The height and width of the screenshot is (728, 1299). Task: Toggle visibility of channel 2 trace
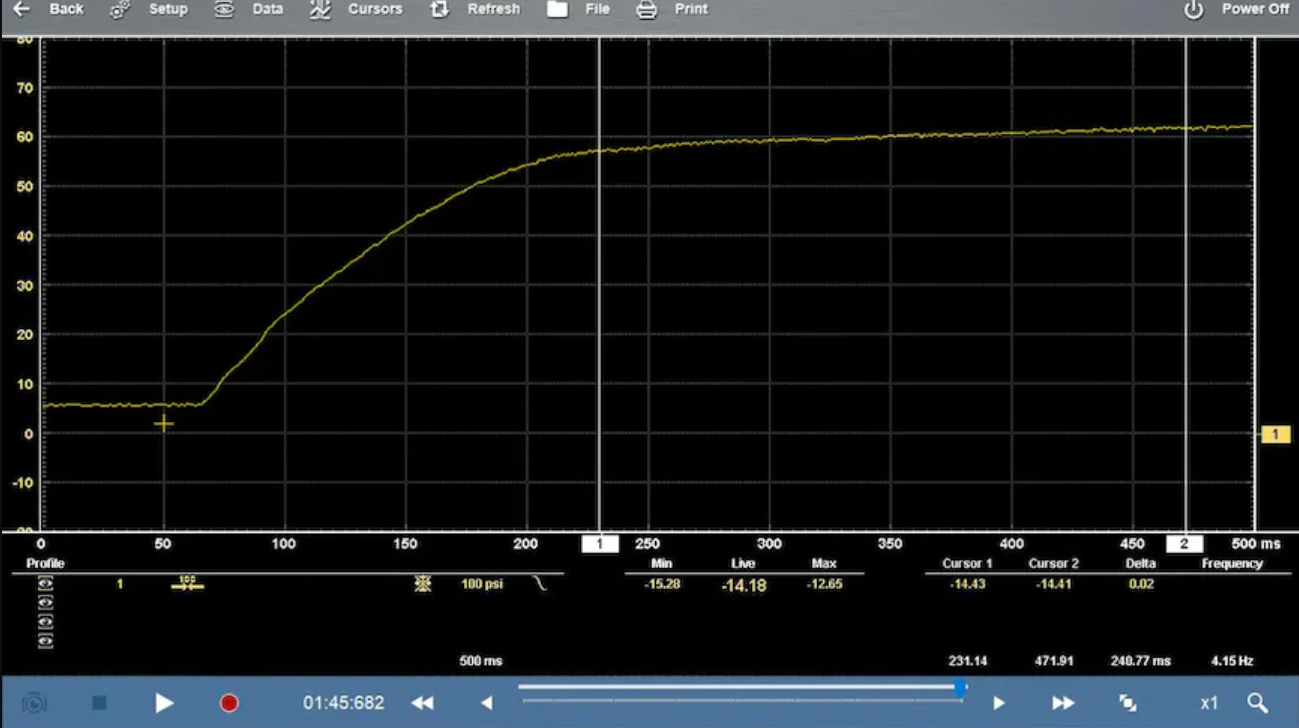[45, 602]
